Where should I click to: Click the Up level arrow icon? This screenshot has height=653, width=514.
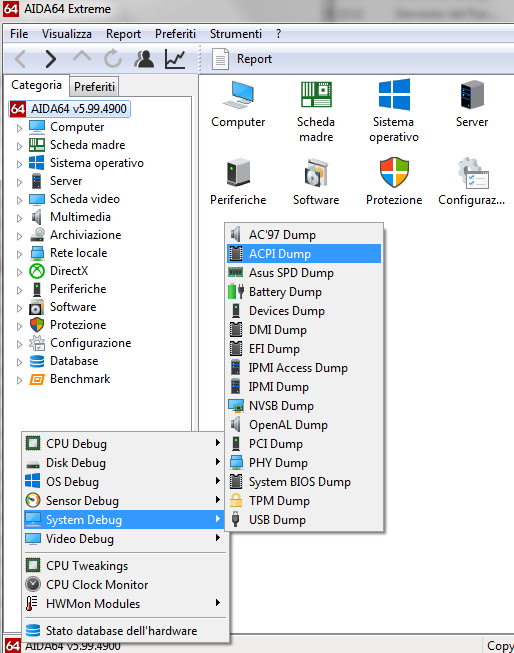pyautogui.click(x=82, y=57)
